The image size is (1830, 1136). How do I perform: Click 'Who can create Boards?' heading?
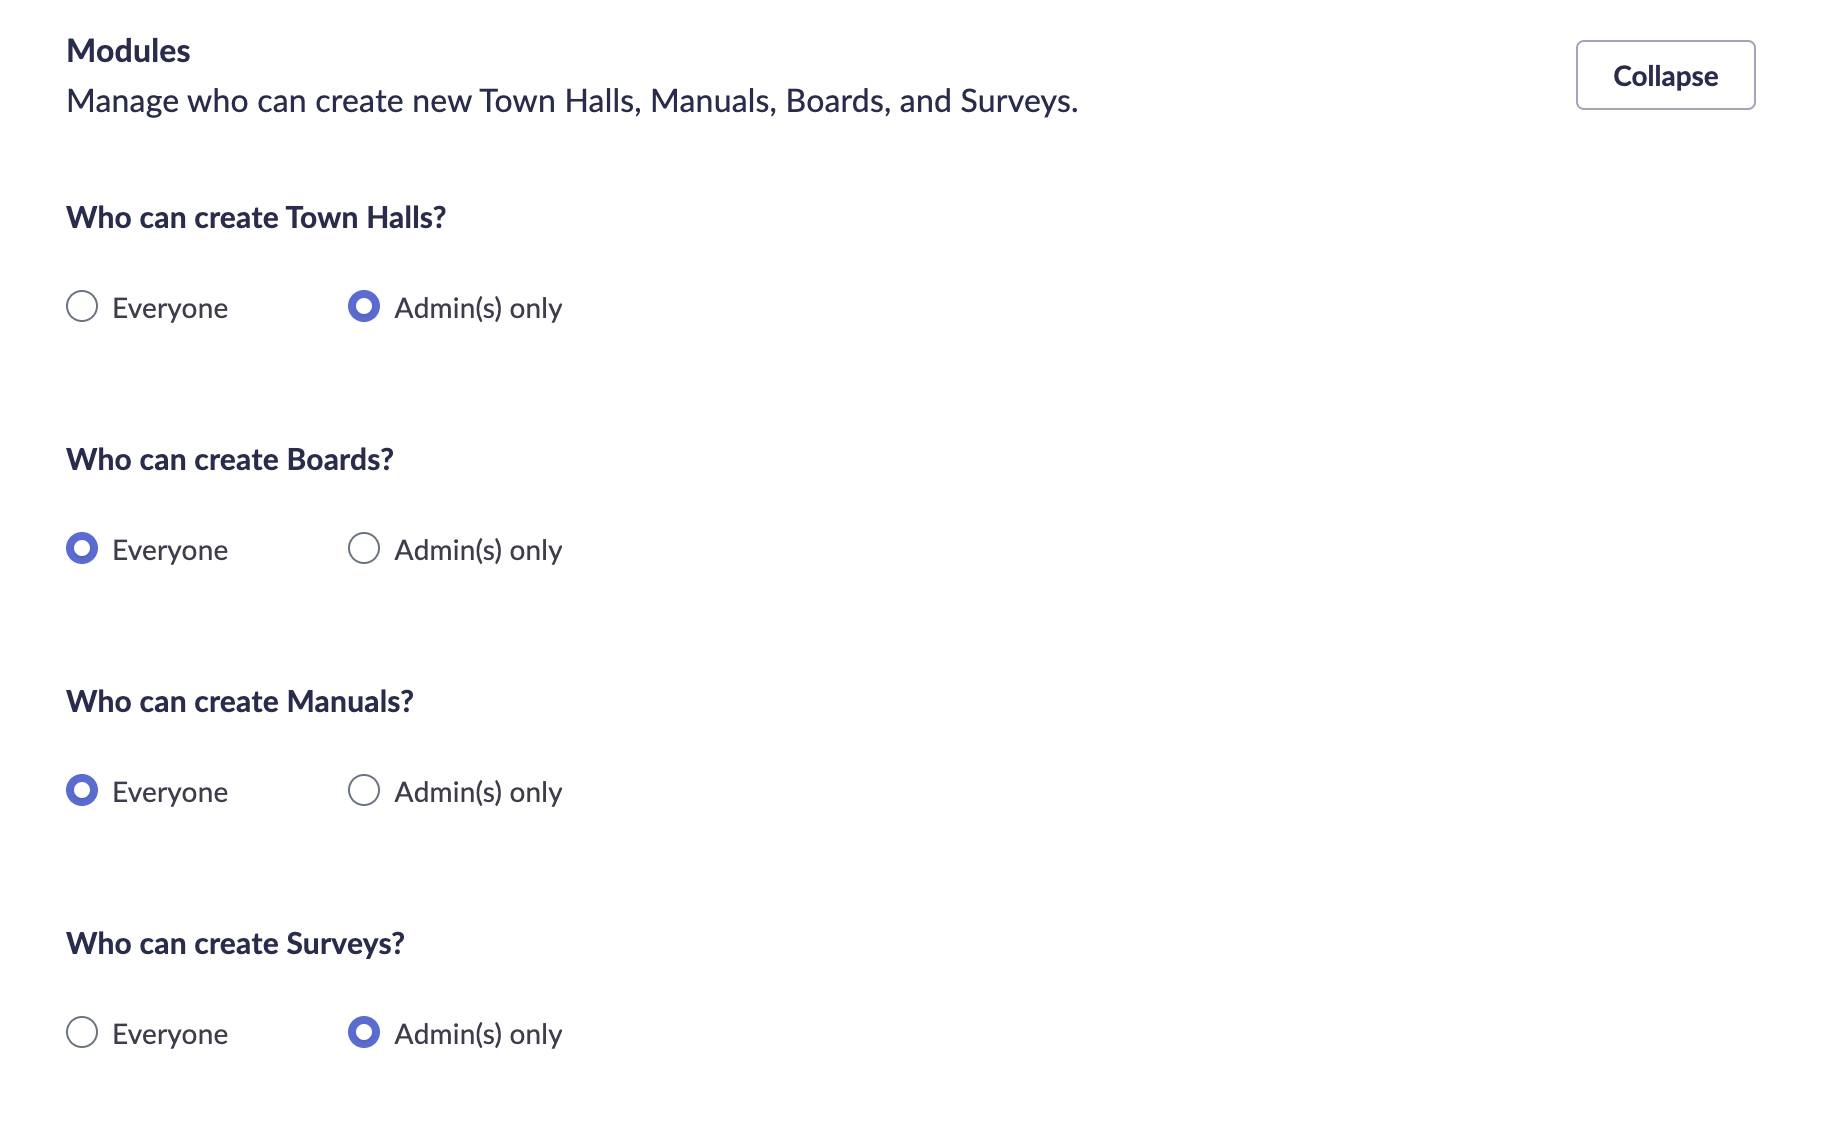click(230, 459)
